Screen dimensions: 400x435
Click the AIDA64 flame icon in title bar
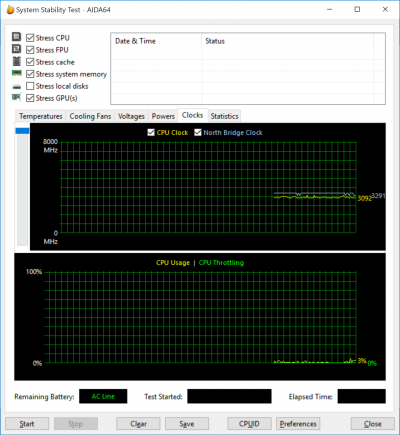pyautogui.click(x=10, y=10)
